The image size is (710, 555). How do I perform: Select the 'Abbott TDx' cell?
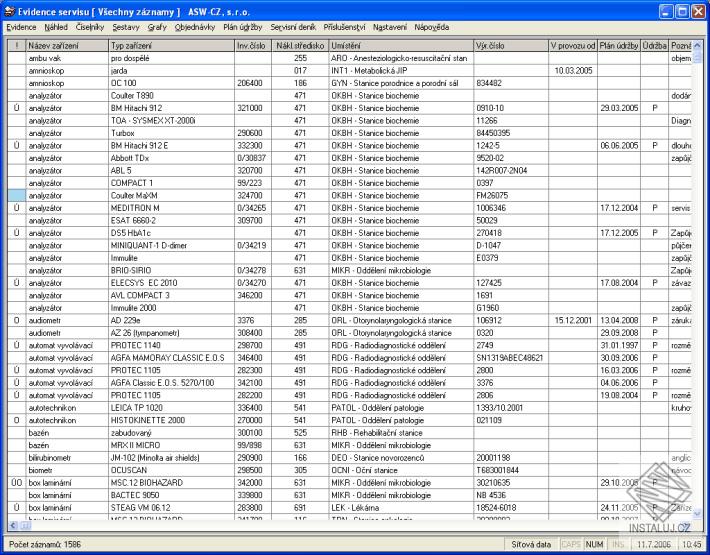click(172, 158)
